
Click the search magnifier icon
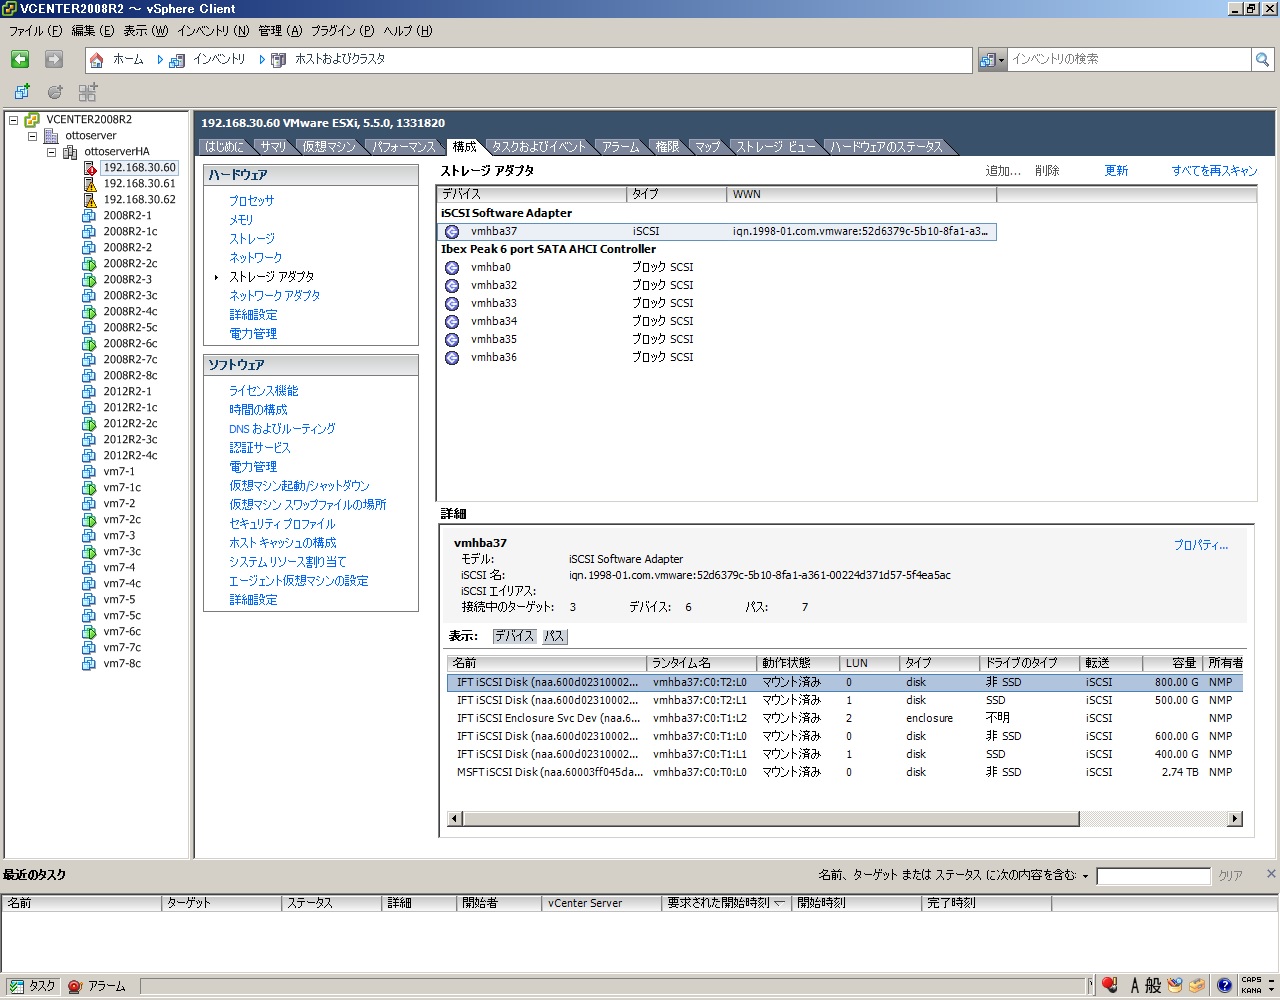click(1262, 60)
